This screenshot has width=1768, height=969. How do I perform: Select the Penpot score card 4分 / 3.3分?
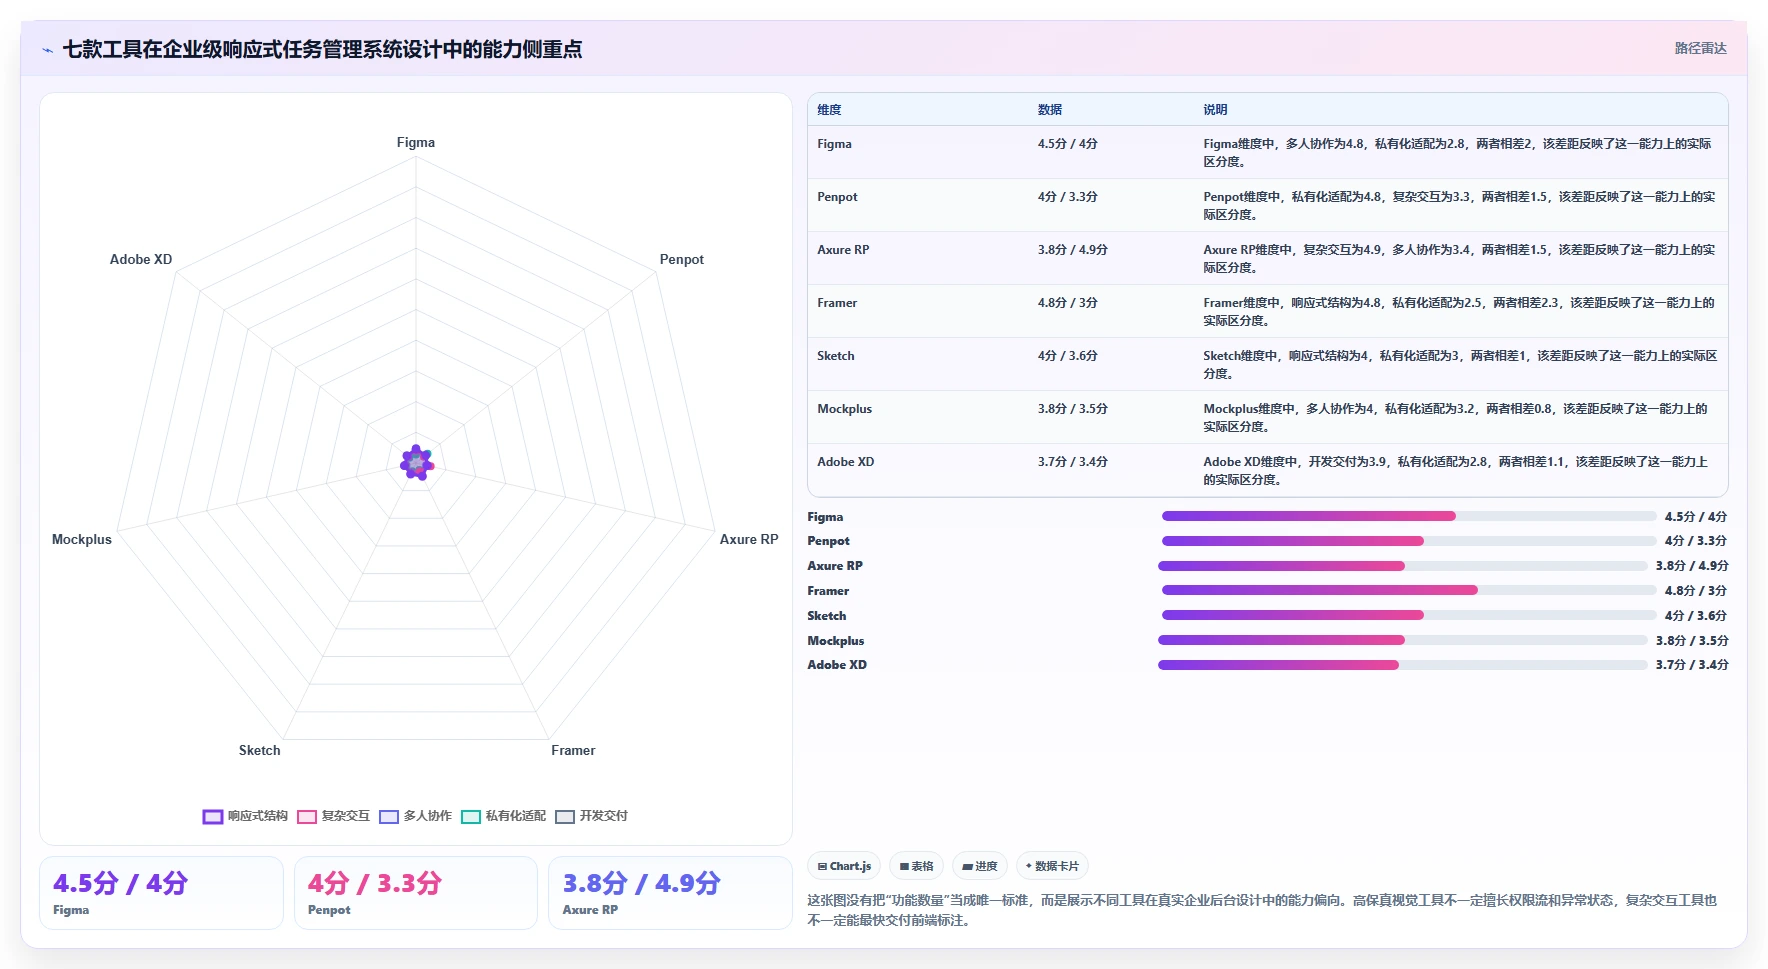[x=416, y=893]
